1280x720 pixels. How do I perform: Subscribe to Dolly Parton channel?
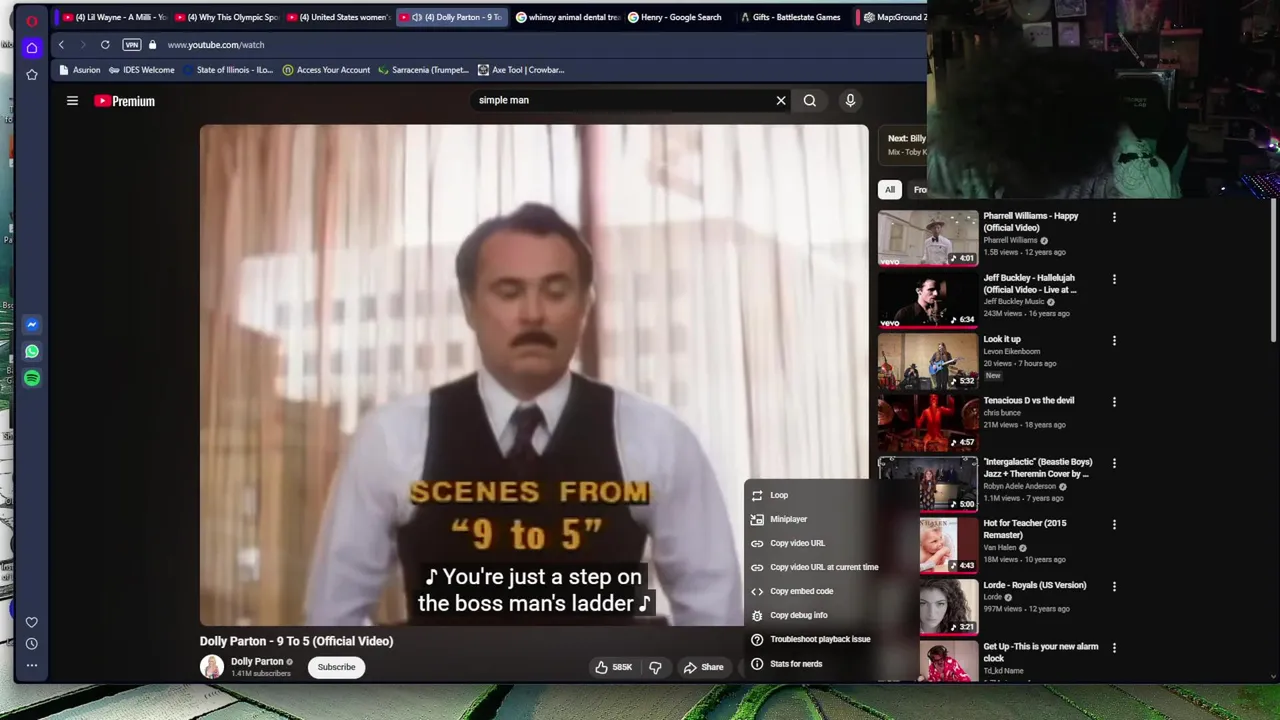[x=336, y=667]
